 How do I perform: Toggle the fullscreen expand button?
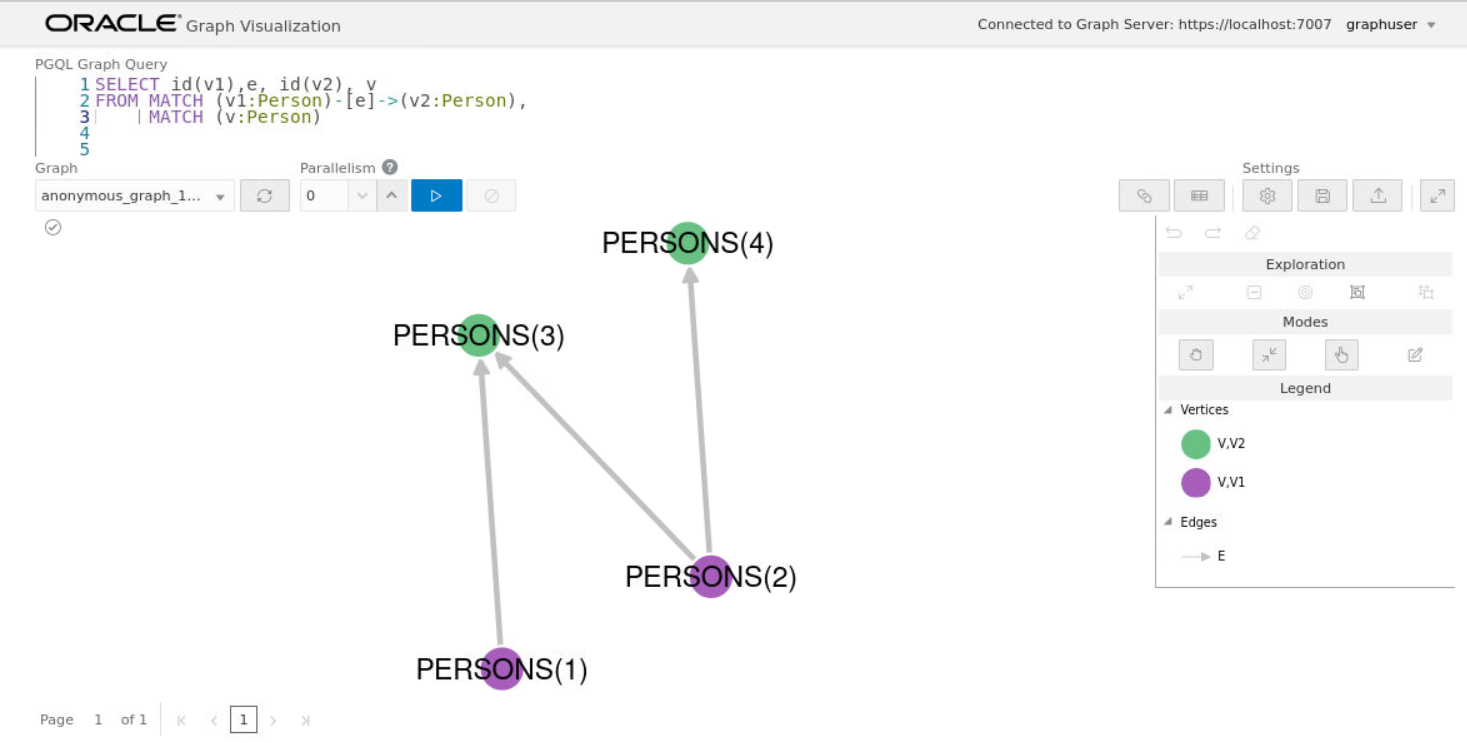point(1437,196)
